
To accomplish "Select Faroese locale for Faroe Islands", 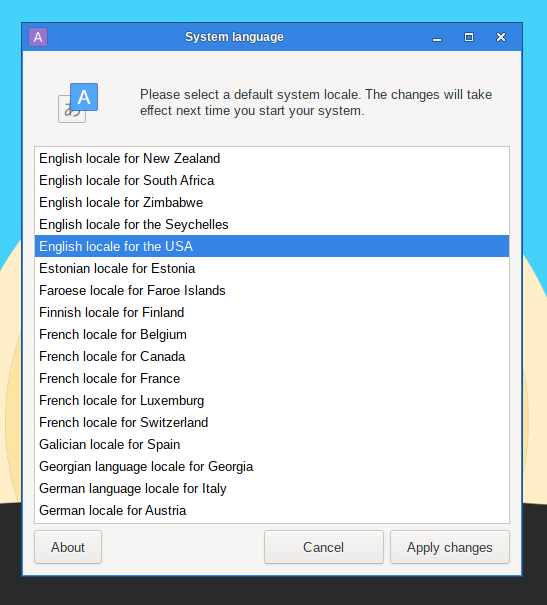I will 272,290.
